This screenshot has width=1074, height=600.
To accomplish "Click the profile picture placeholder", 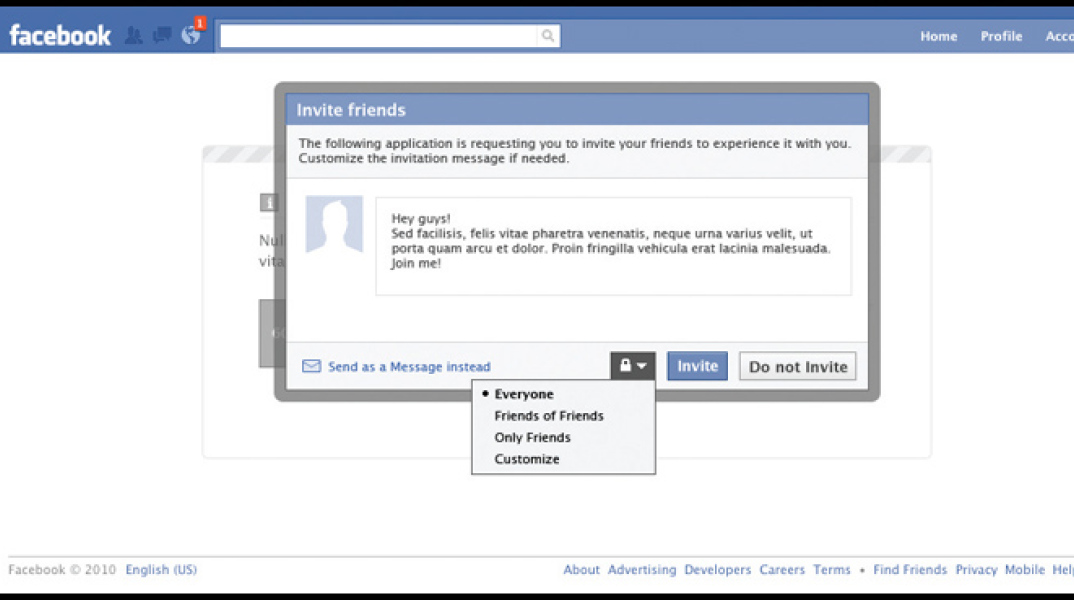I will click(x=334, y=224).
